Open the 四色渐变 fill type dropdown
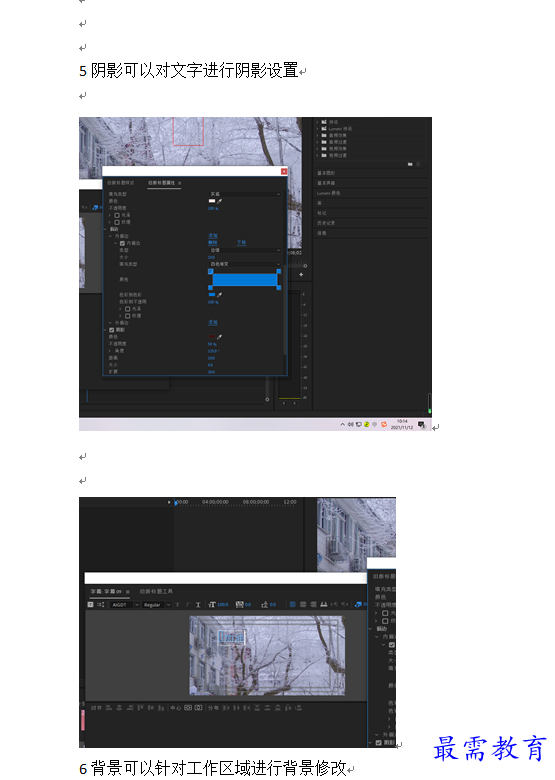The width and height of the screenshot is (555, 780). [245, 264]
